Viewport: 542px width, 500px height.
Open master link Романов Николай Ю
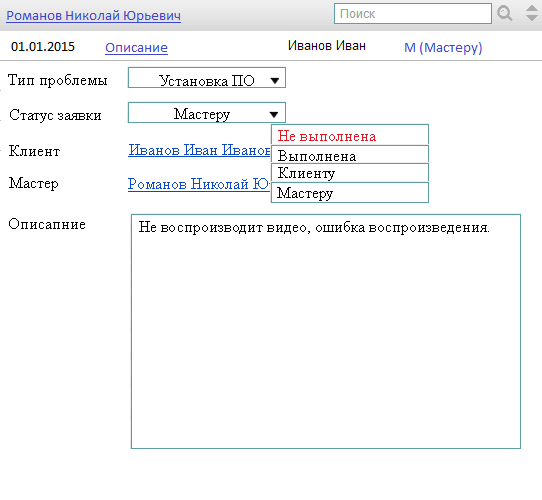pos(198,184)
